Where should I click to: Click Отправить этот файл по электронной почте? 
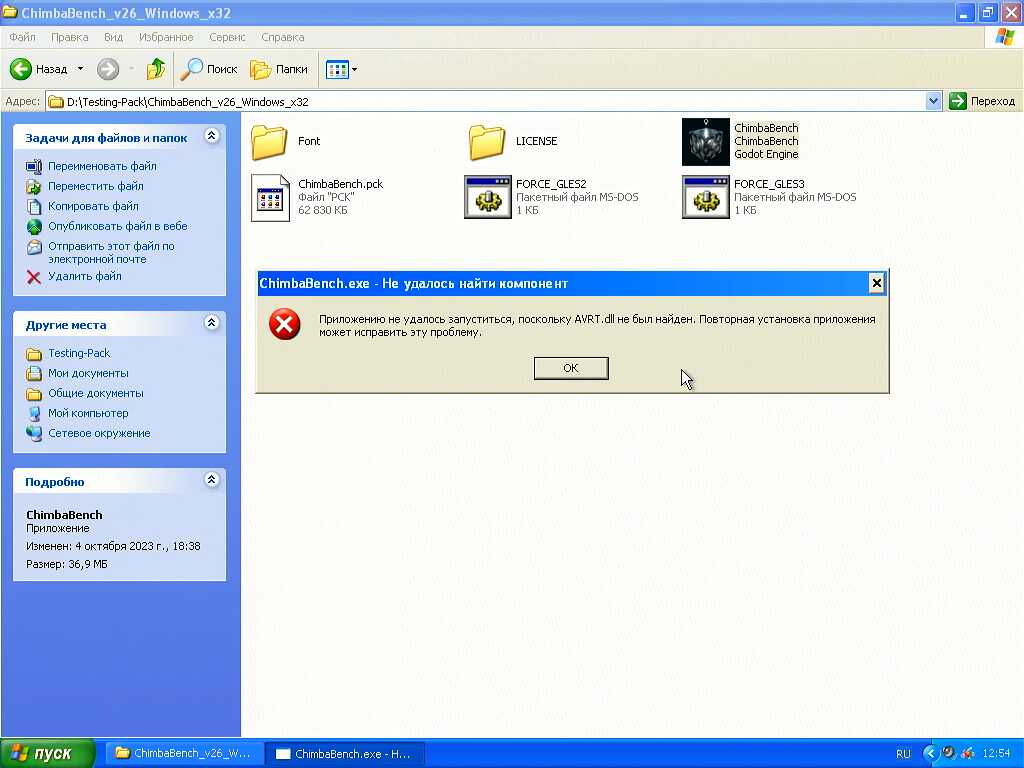click(x=111, y=253)
